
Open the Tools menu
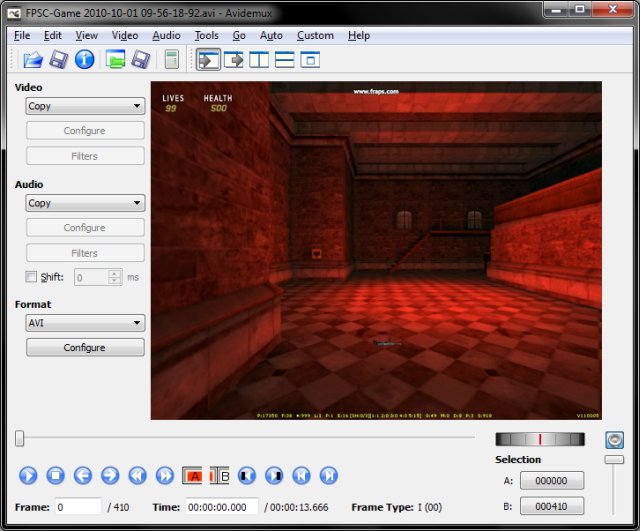tap(207, 36)
